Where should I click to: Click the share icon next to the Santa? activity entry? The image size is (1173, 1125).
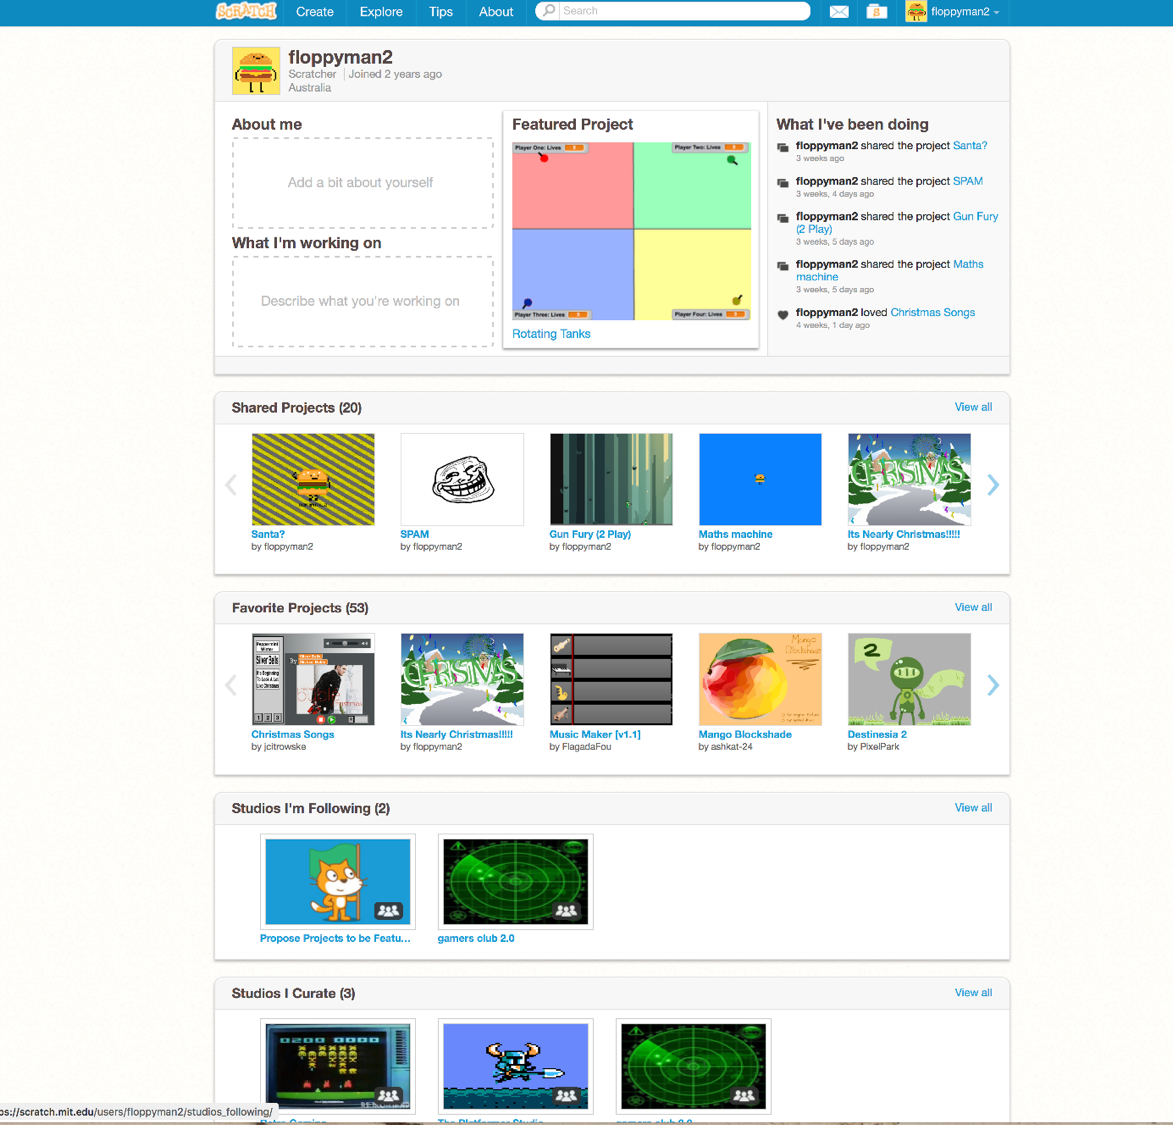click(782, 147)
